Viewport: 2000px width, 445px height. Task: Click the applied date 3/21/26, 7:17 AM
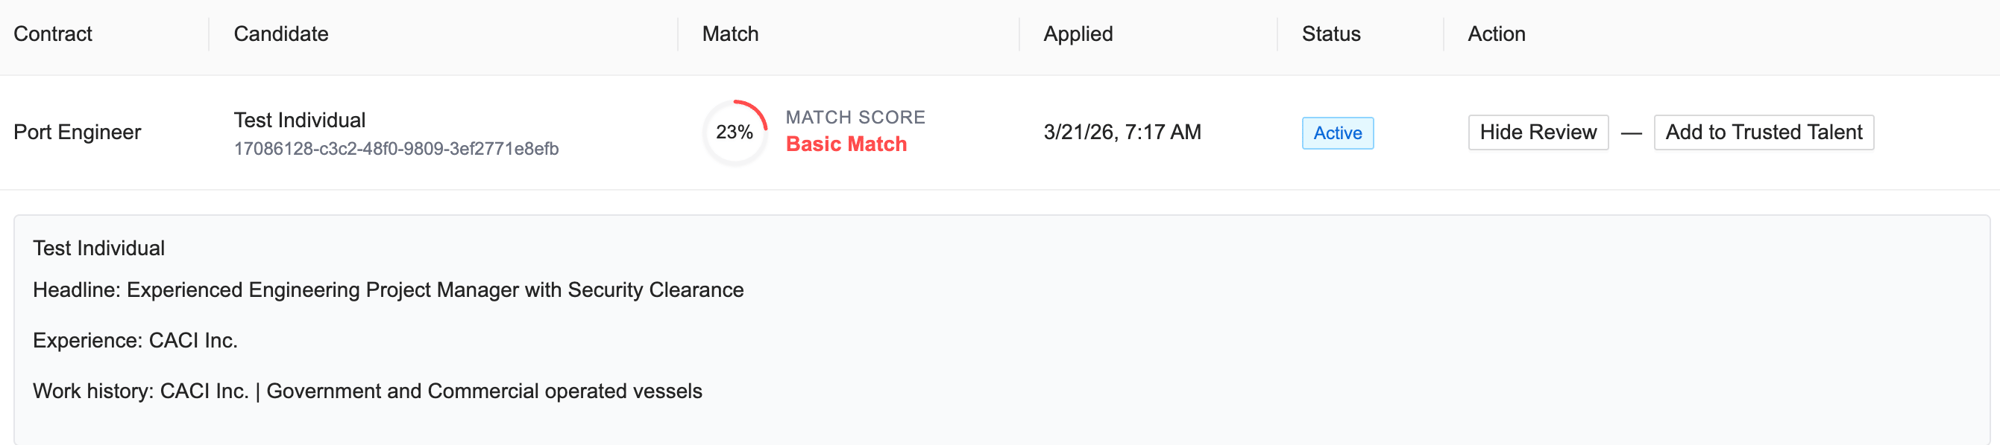[x=1122, y=132]
